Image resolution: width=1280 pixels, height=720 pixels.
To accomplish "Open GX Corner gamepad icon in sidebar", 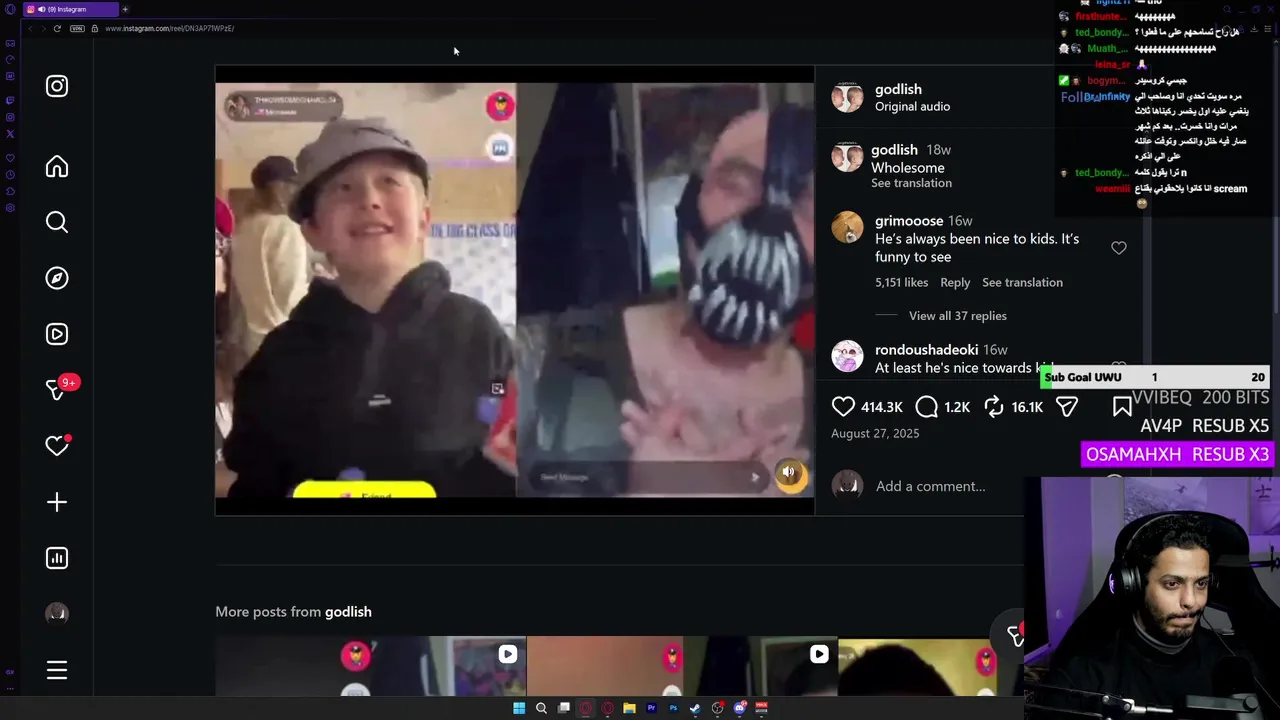I will [x=10, y=43].
